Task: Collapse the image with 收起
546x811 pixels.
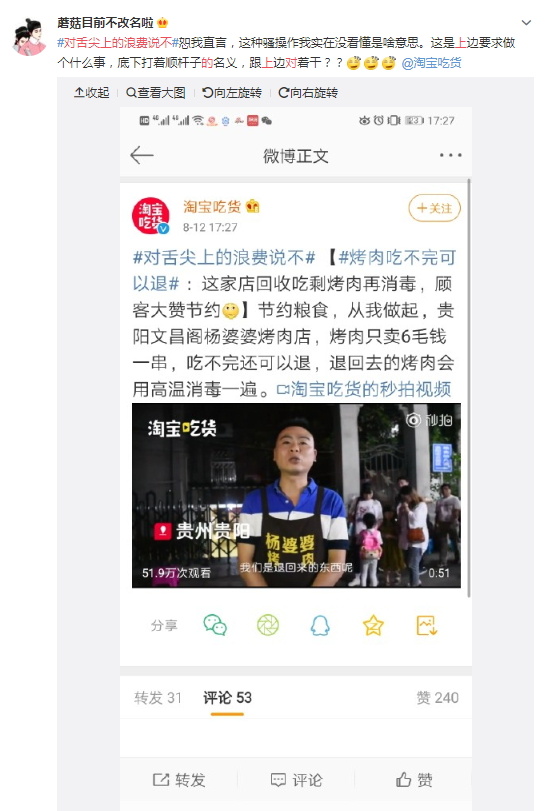Action: click(x=91, y=93)
